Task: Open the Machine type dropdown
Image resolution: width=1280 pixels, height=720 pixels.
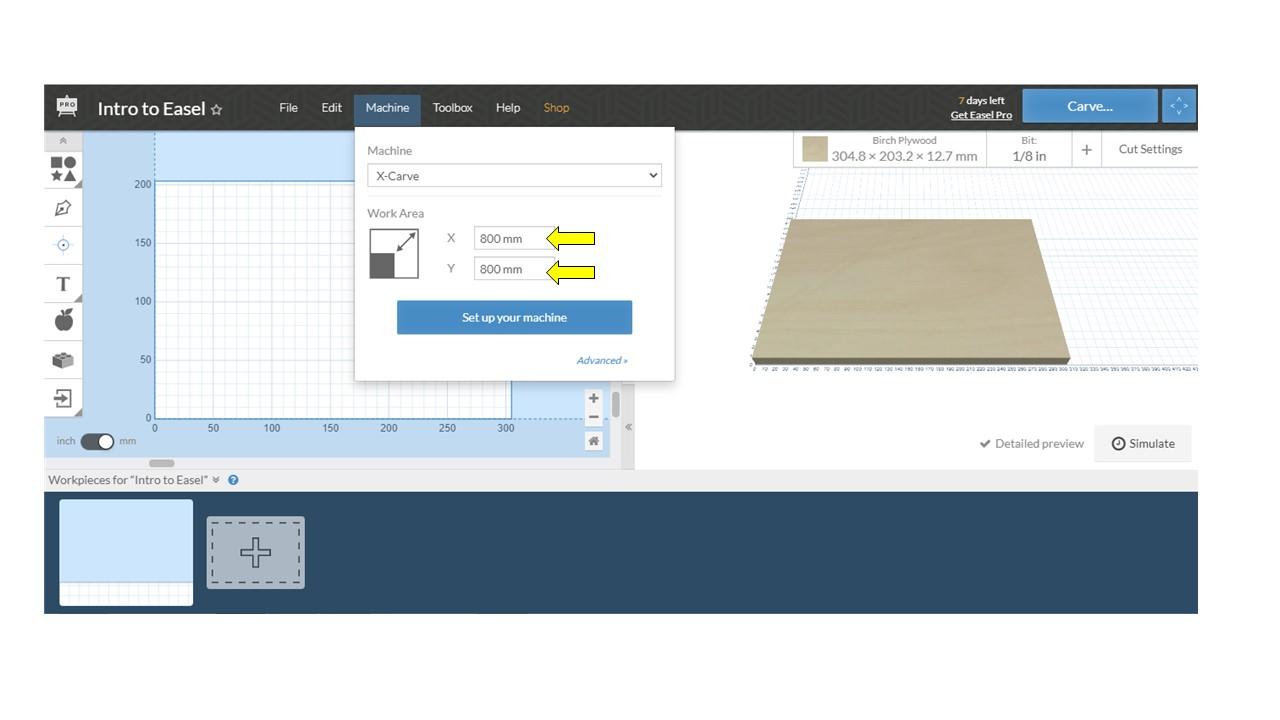Action: click(514, 176)
